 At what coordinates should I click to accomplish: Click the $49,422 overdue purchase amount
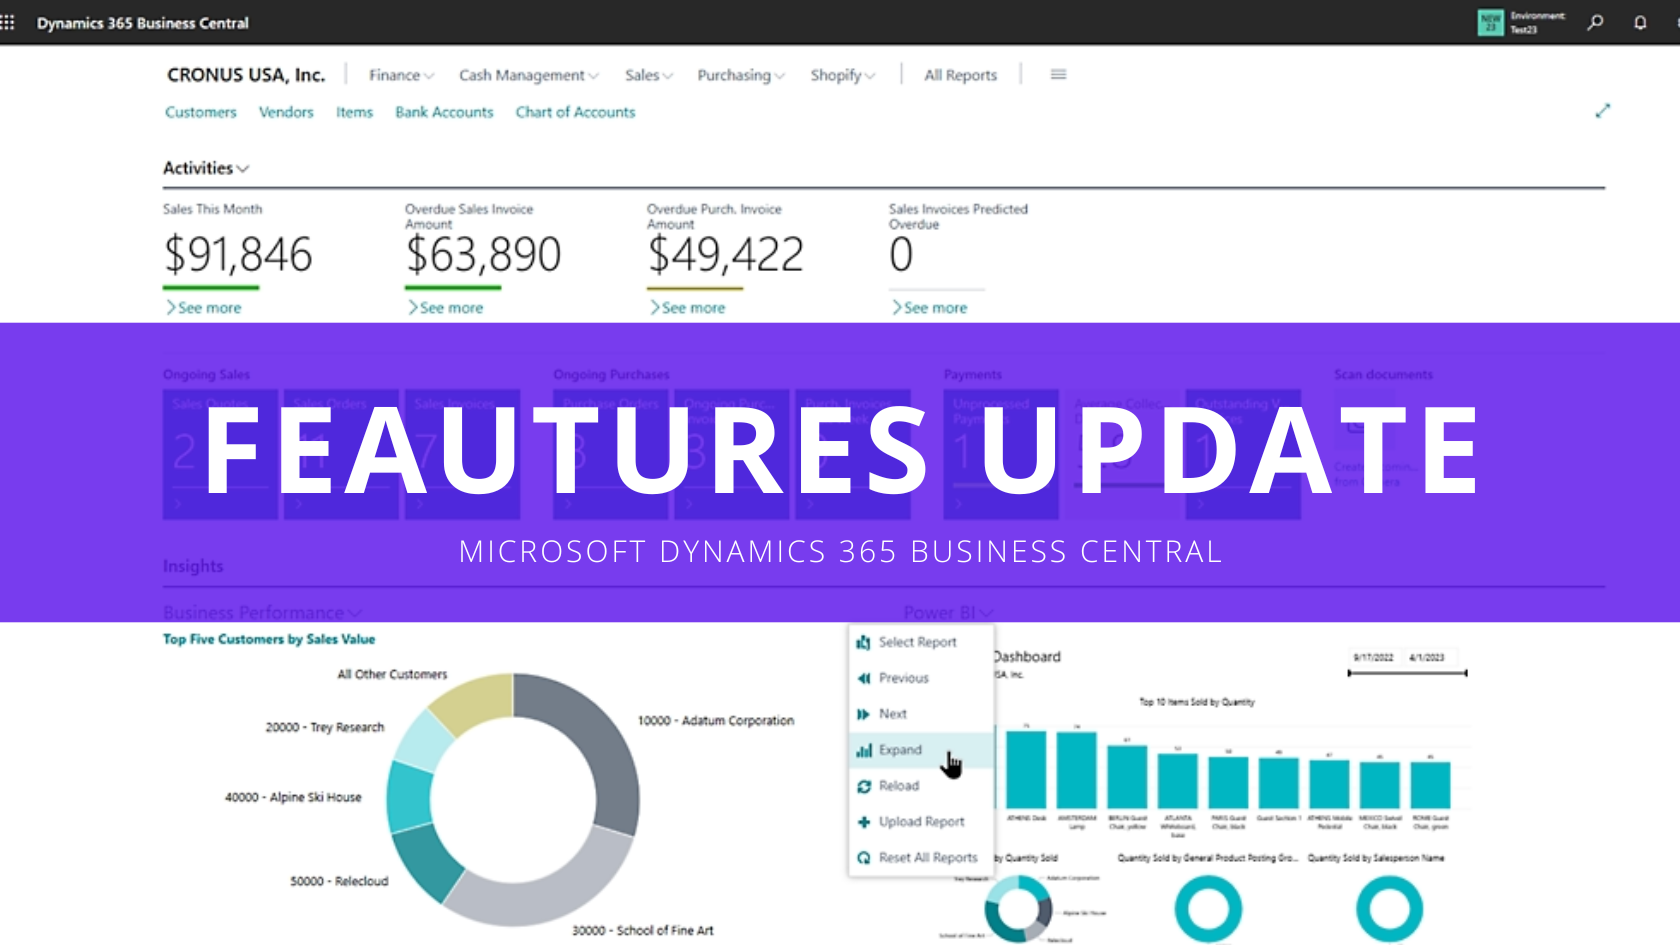pyautogui.click(x=725, y=255)
